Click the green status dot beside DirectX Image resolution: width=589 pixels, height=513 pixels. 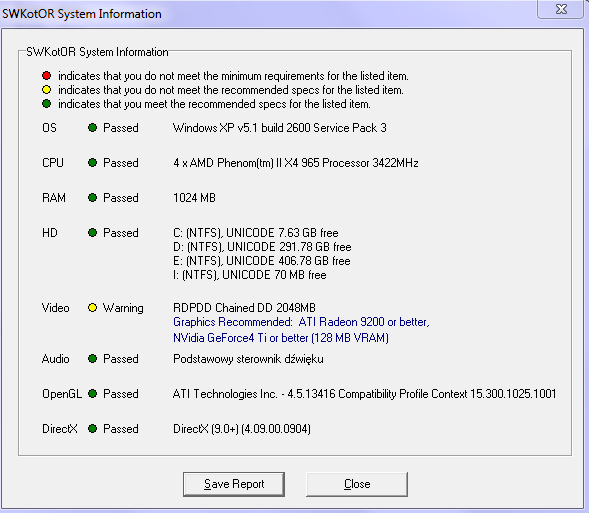[x=92, y=429]
